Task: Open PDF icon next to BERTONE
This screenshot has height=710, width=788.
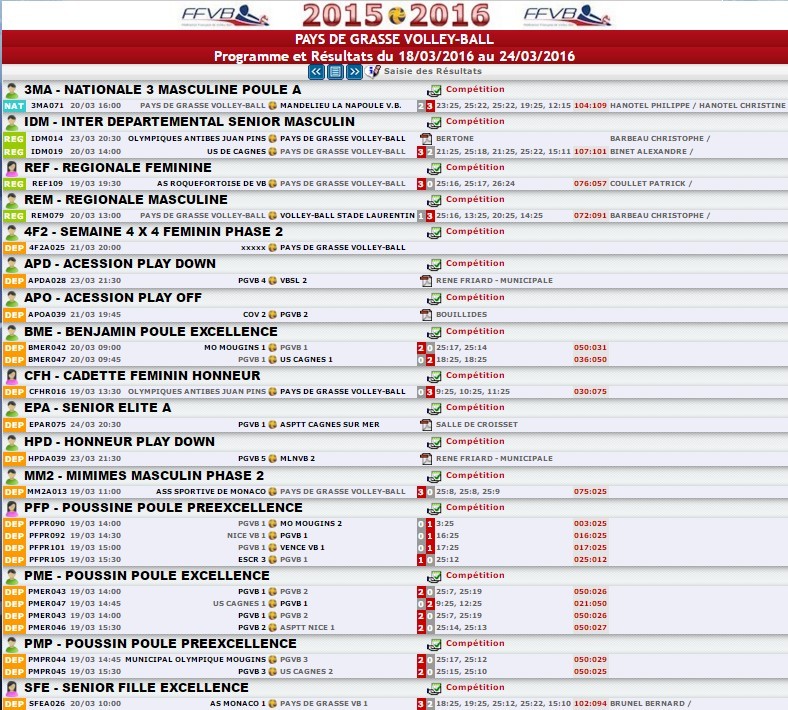Action: coord(425,138)
